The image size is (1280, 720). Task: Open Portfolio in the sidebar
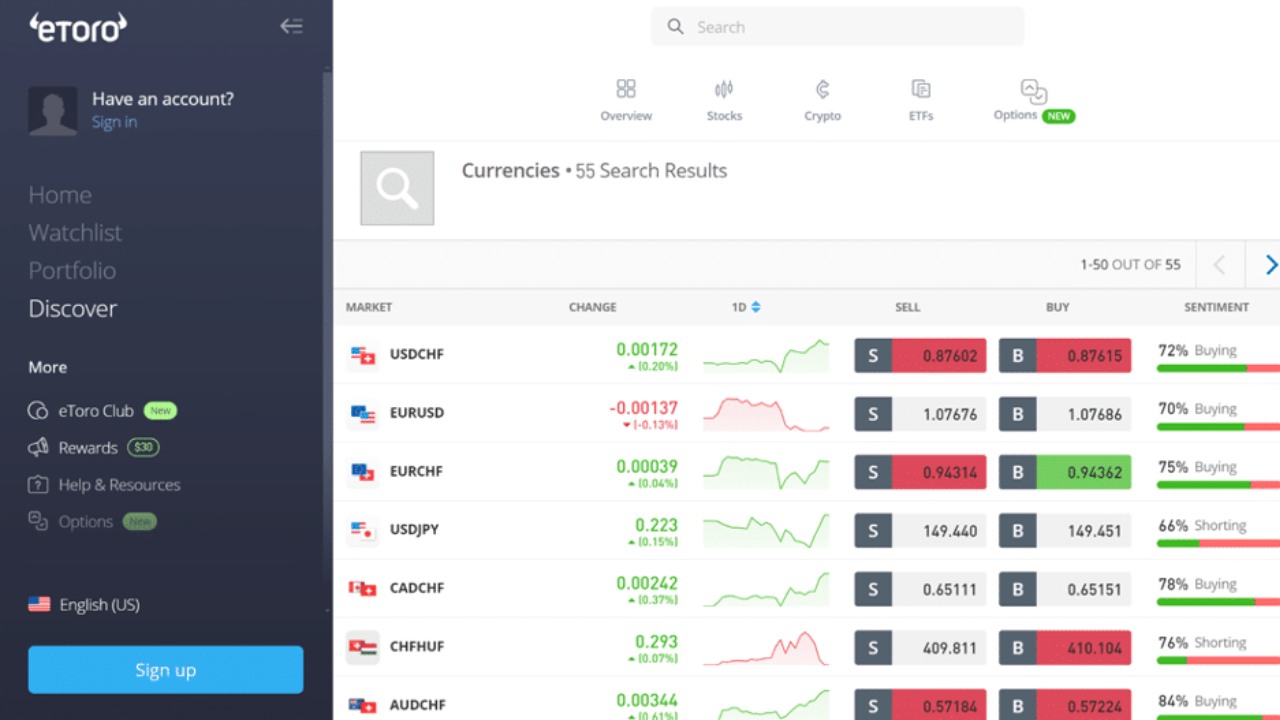tap(72, 271)
